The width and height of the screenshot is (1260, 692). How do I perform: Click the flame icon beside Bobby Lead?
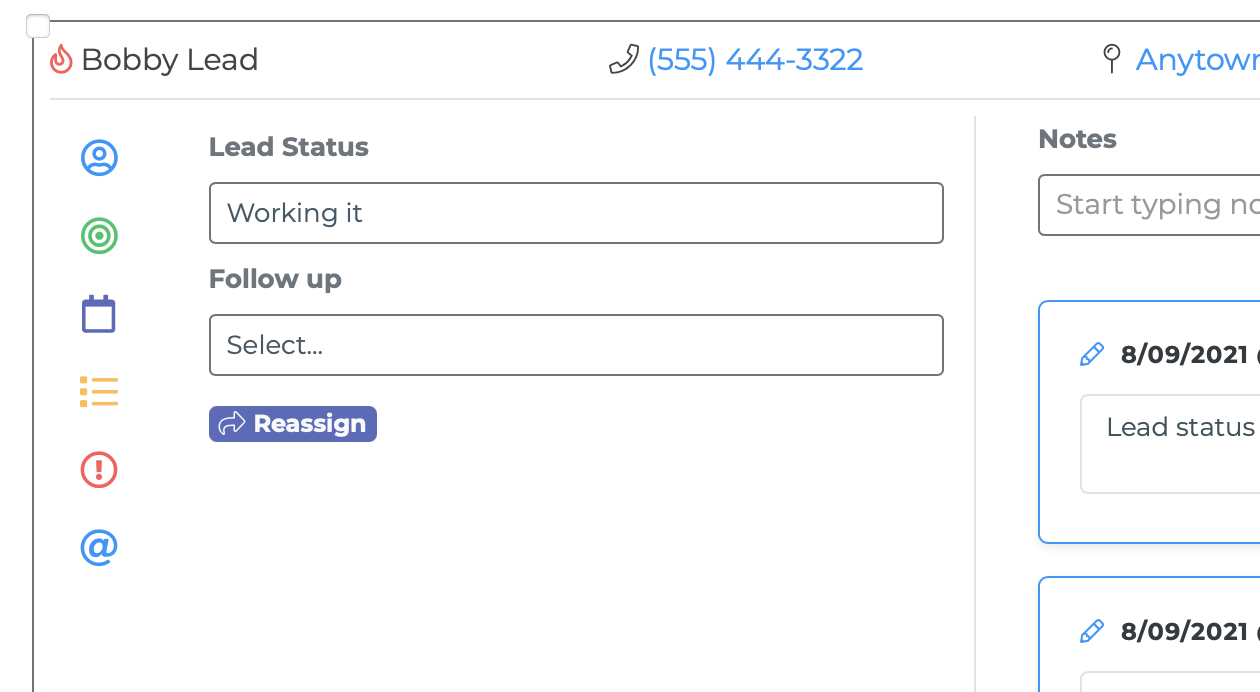[x=61, y=59]
